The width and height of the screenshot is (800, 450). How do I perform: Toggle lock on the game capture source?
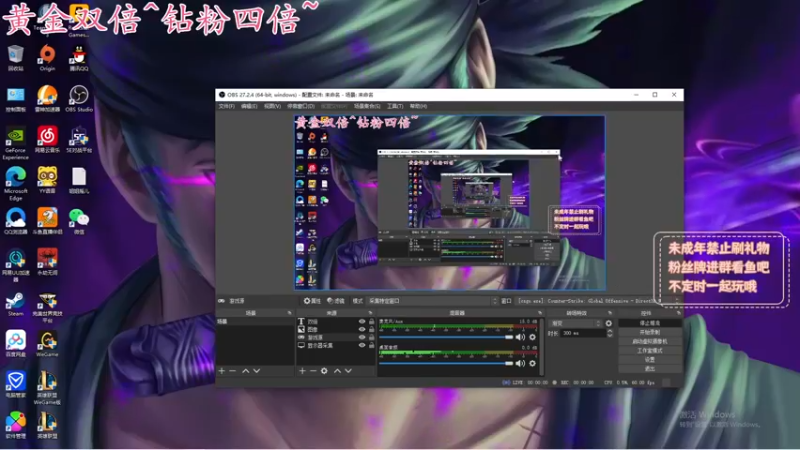[371, 337]
